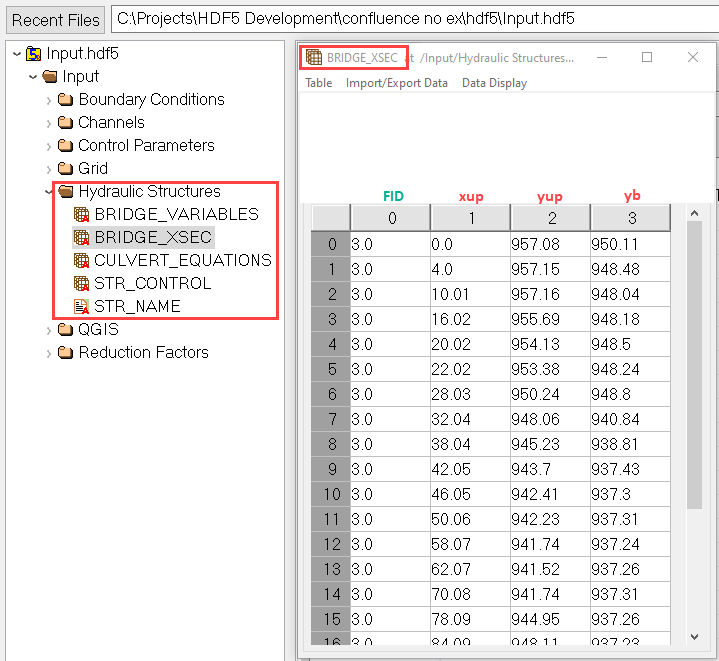This screenshot has width=719, height=661.
Task: Click the table's vertical scrollbar down arrow
Action: click(x=695, y=635)
